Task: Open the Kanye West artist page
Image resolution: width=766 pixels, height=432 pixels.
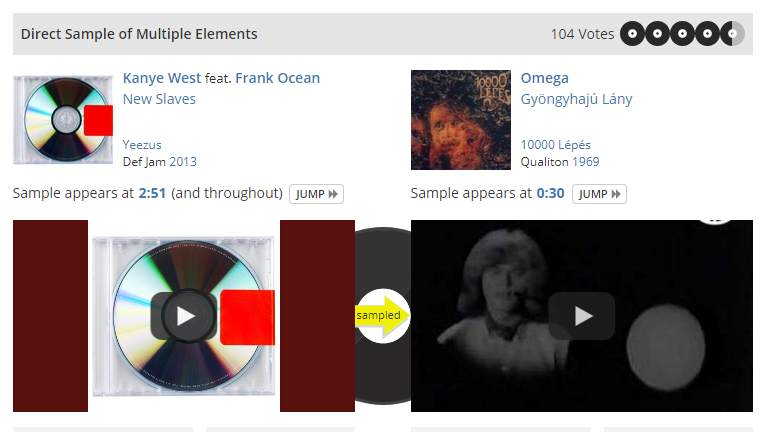Action: 162,78
